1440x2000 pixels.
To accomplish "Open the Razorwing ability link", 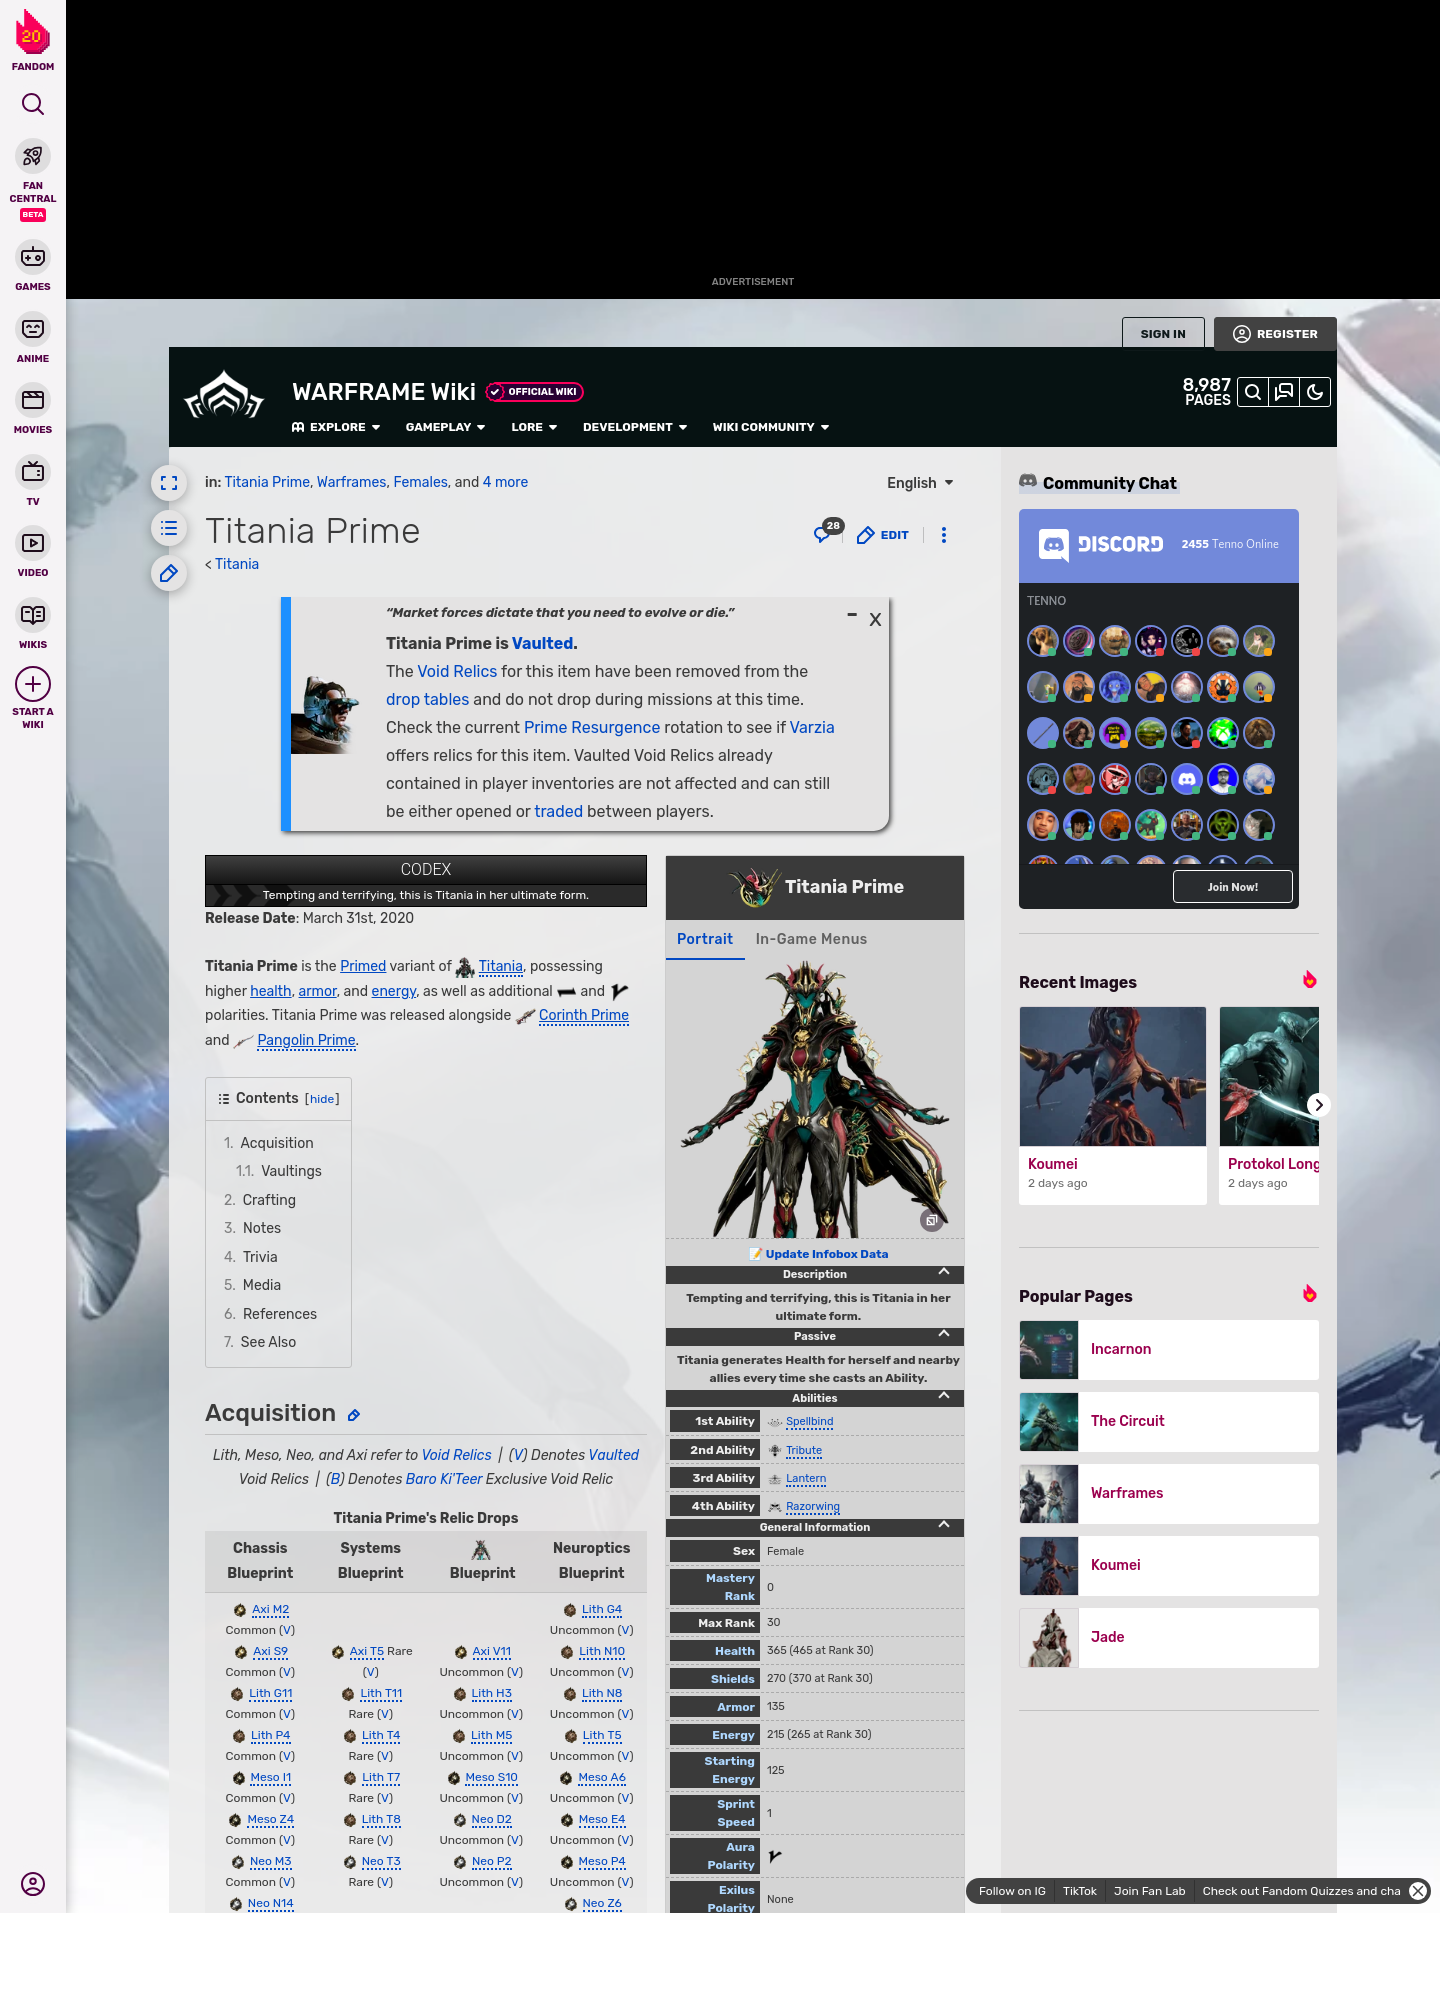I will click(x=812, y=1506).
